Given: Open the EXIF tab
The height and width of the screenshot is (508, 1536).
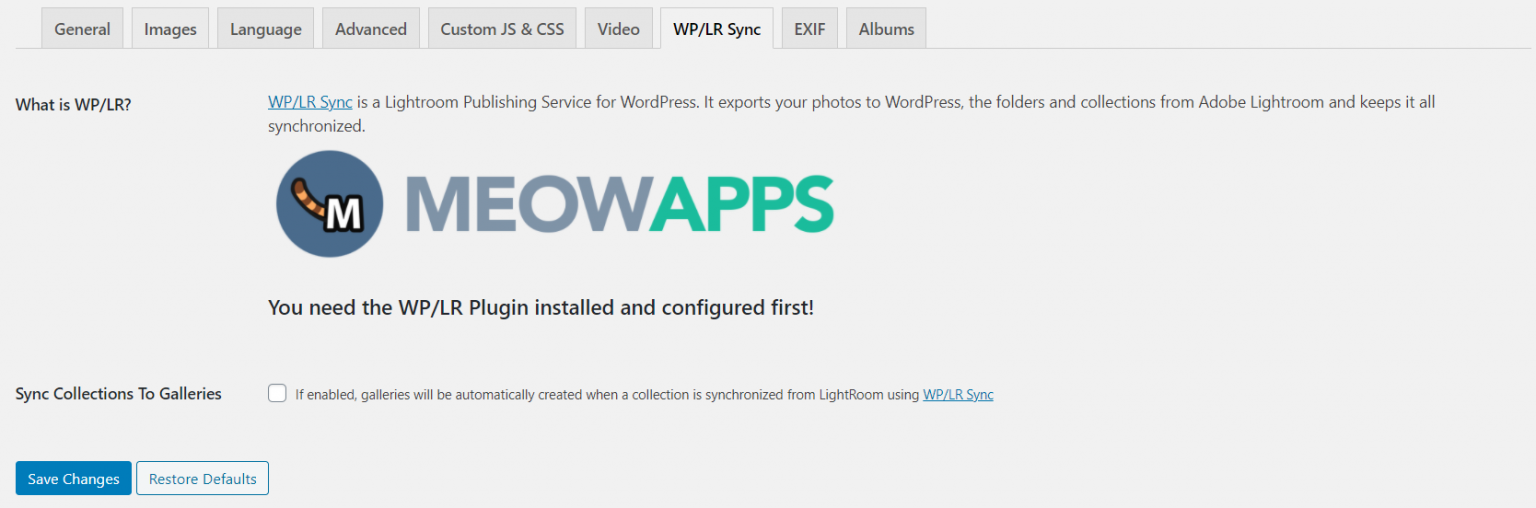Looking at the screenshot, I should (810, 28).
